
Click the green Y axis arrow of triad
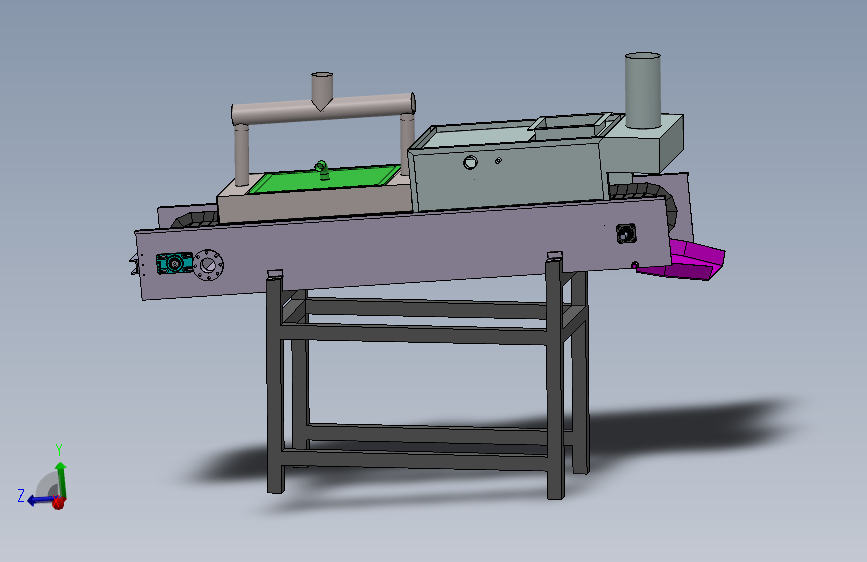point(61,479)
